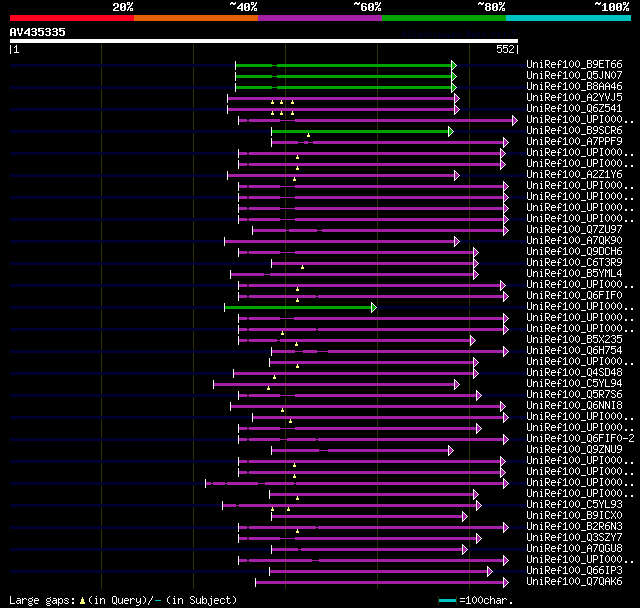The image size is (640, 608).
Task: Click the UniRef100_A2Z1Y6 label
Action: click(x=574, y=175)
